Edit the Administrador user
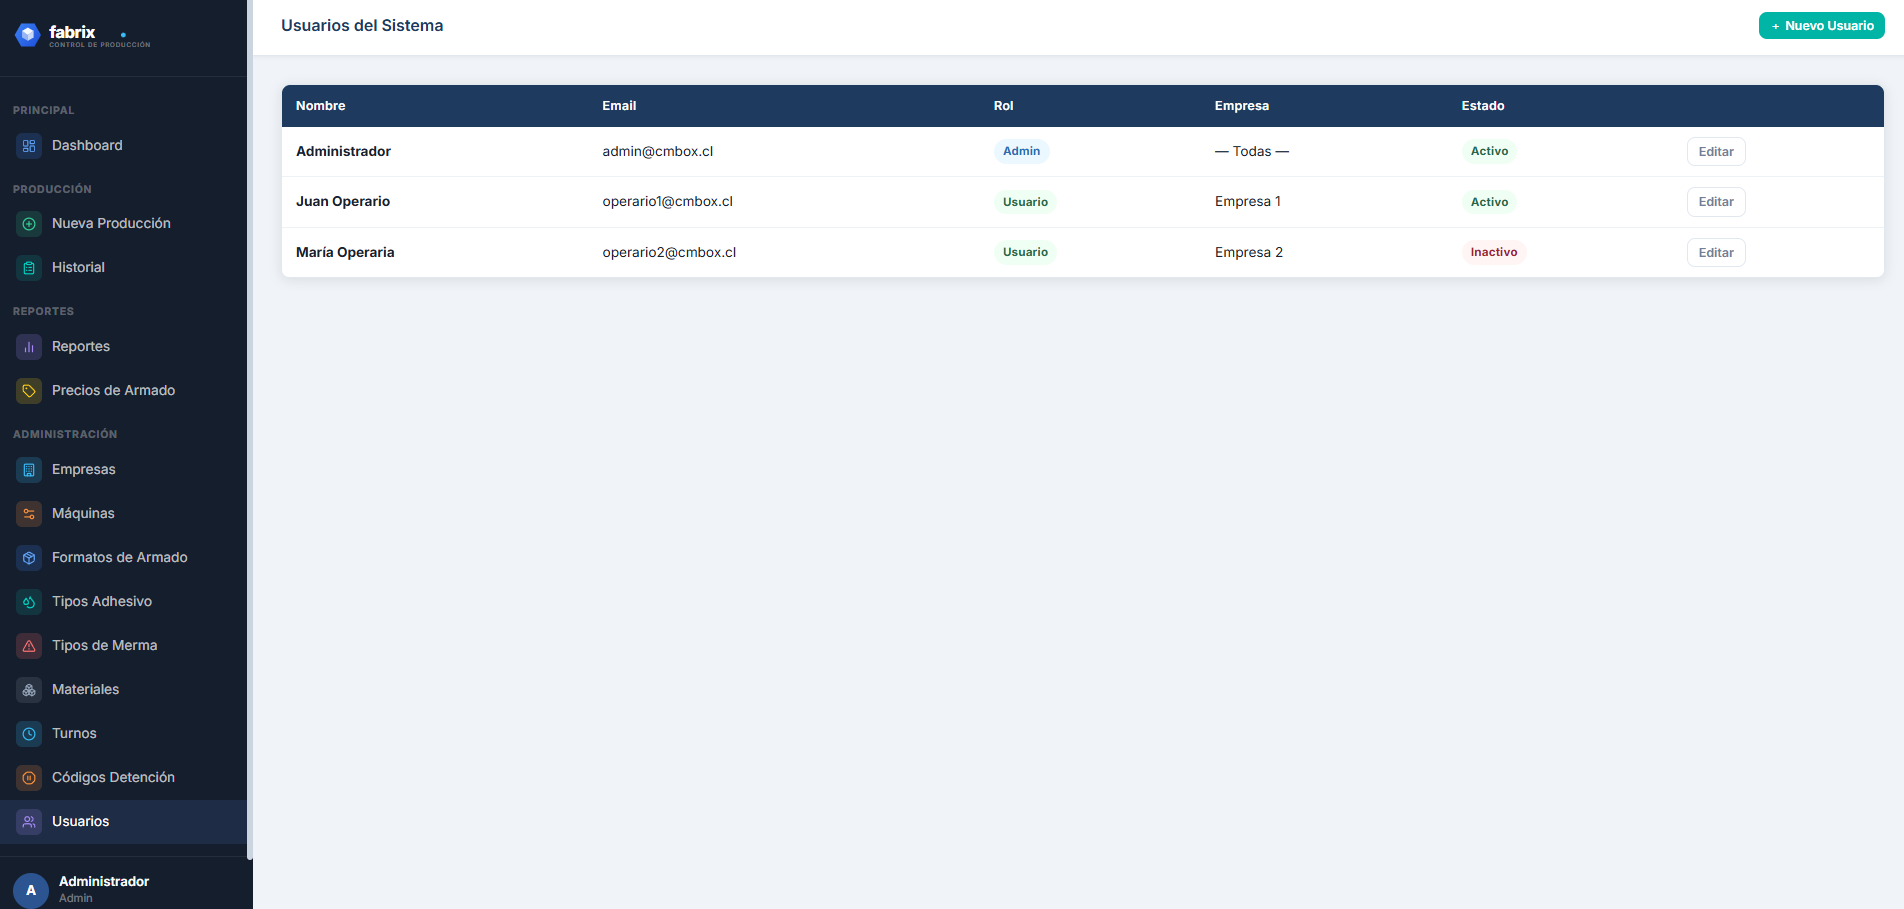This screenshot has width=1904, height=909. (1716, 152)
